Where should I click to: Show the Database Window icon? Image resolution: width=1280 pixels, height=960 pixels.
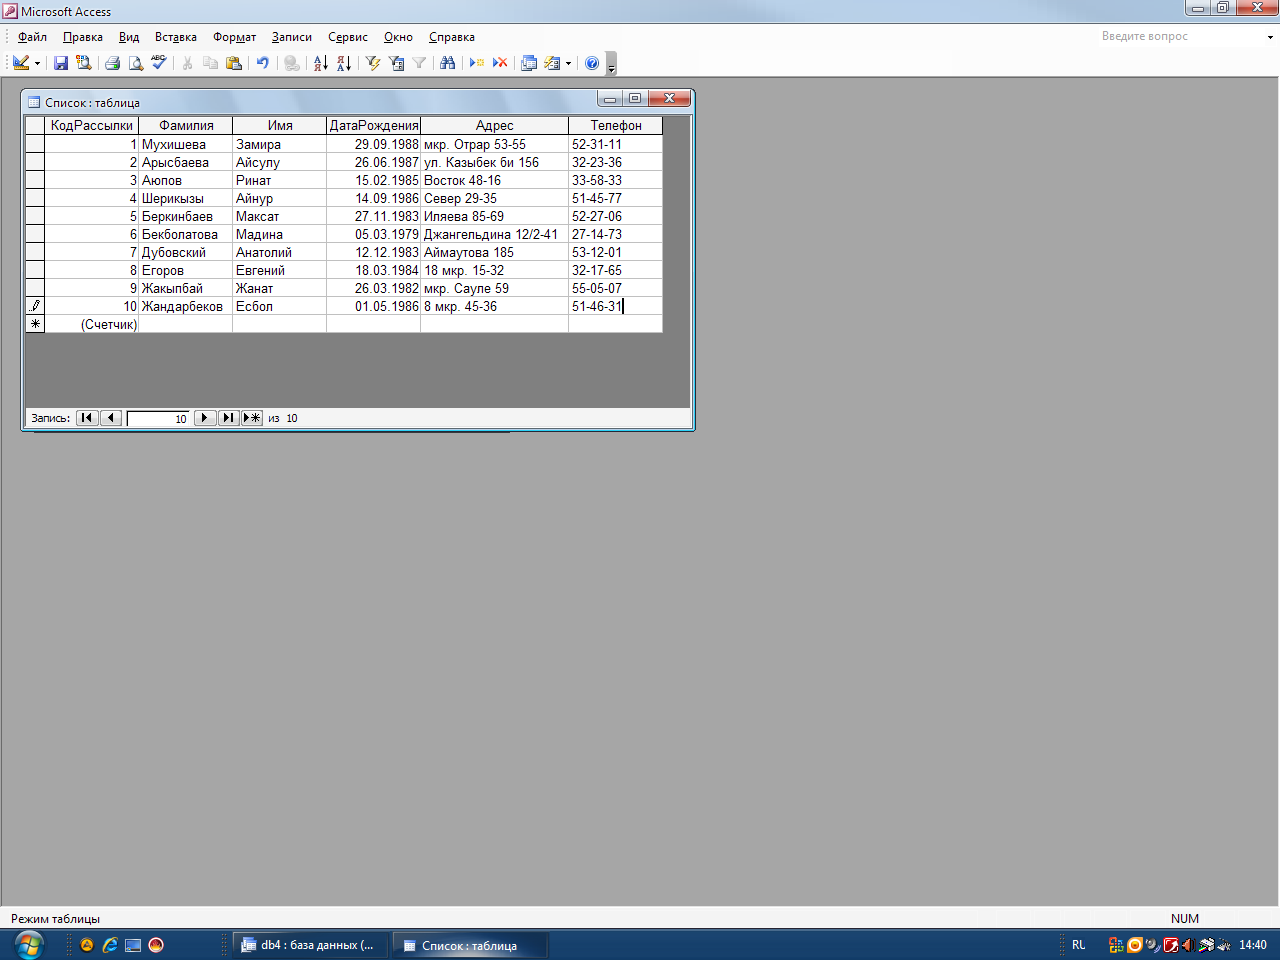[529, 63]
